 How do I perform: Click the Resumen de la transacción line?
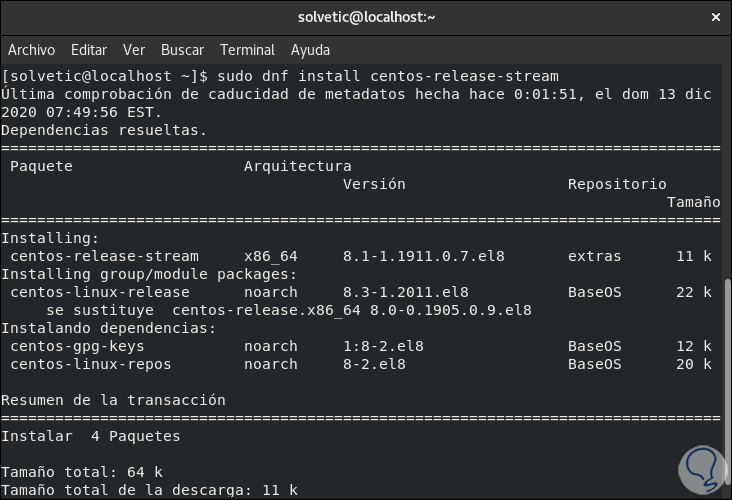(x=113, y=400)
